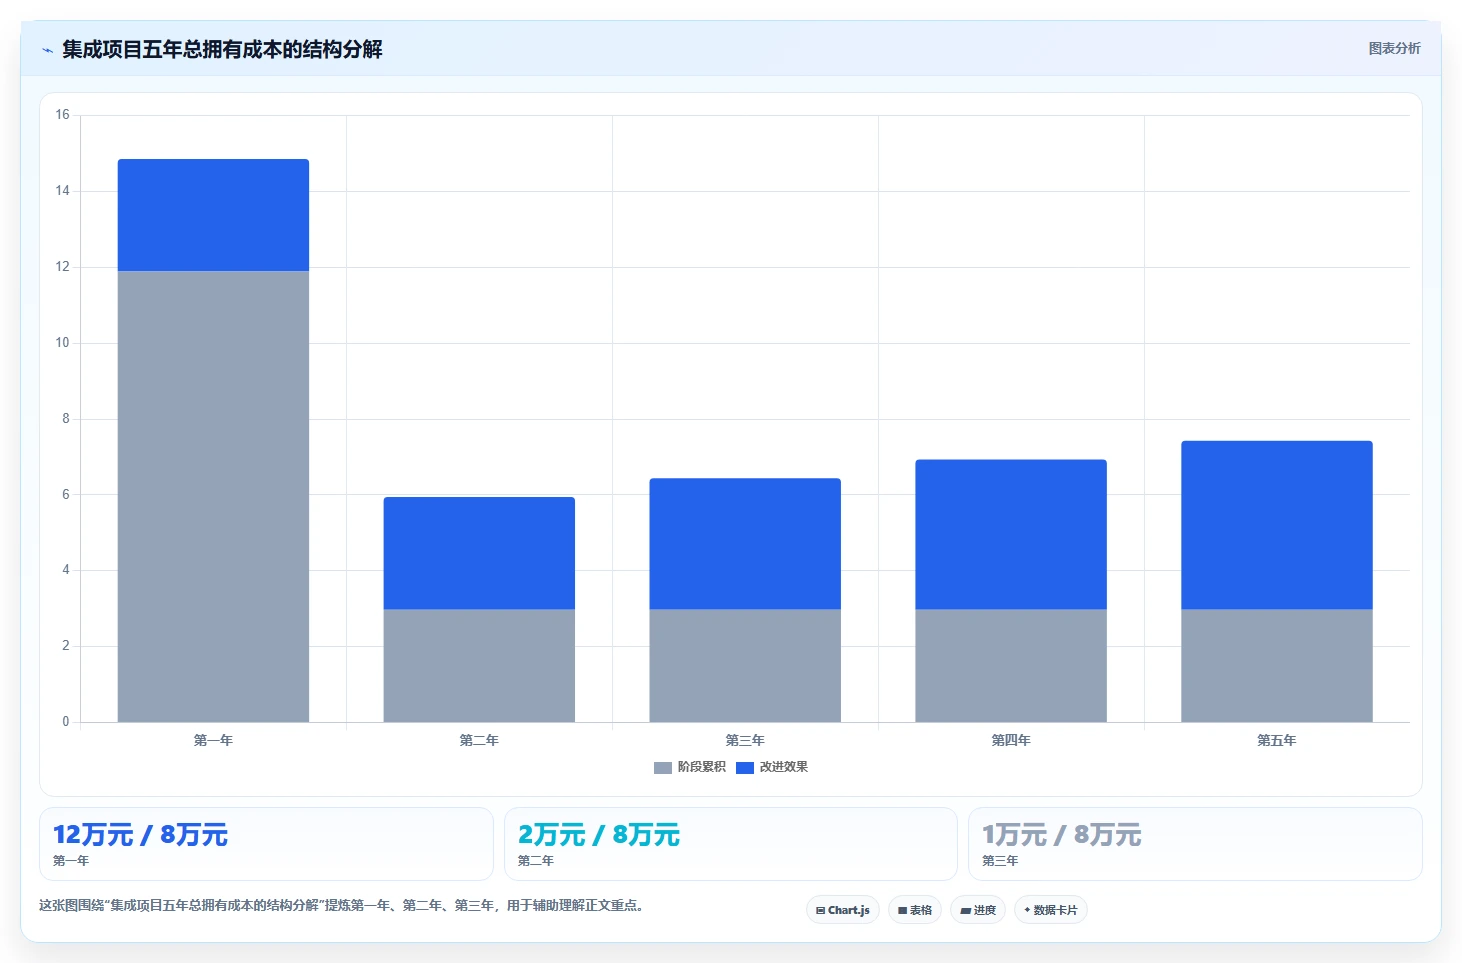Image resolution: width=1462 pixels, height=963 pixels.
Task: Select the 进度 tag chip
Action: [x=977, y=910]
